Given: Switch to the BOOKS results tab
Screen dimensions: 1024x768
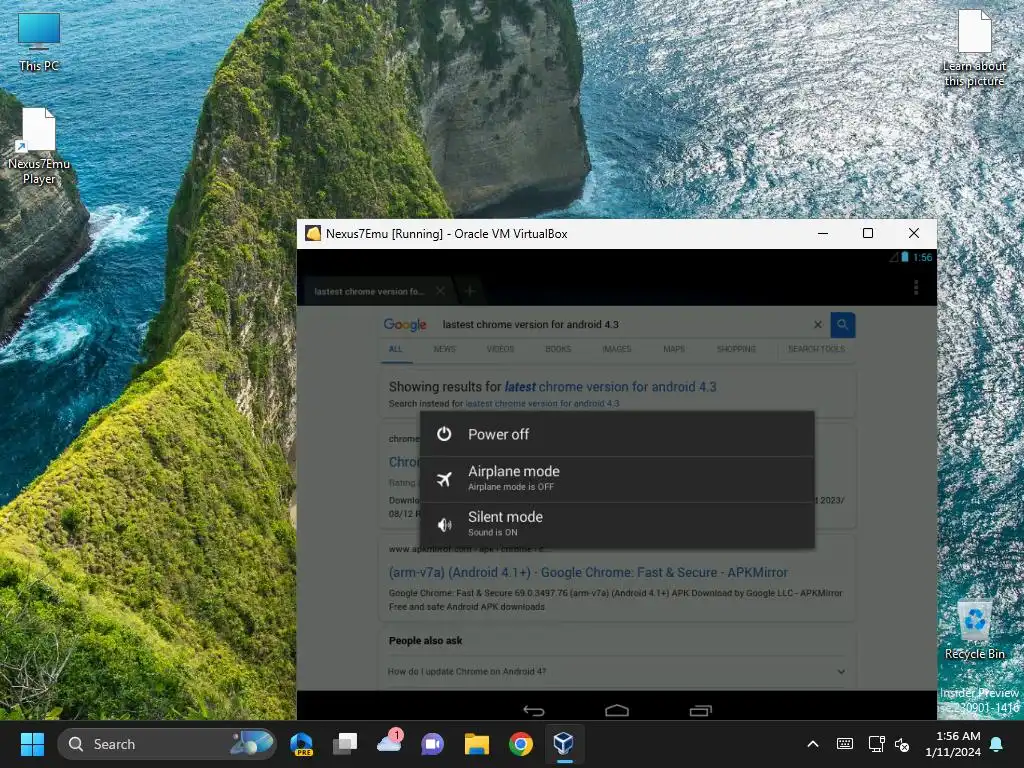Looking at the screenshot, I should (x=558, y=349).
